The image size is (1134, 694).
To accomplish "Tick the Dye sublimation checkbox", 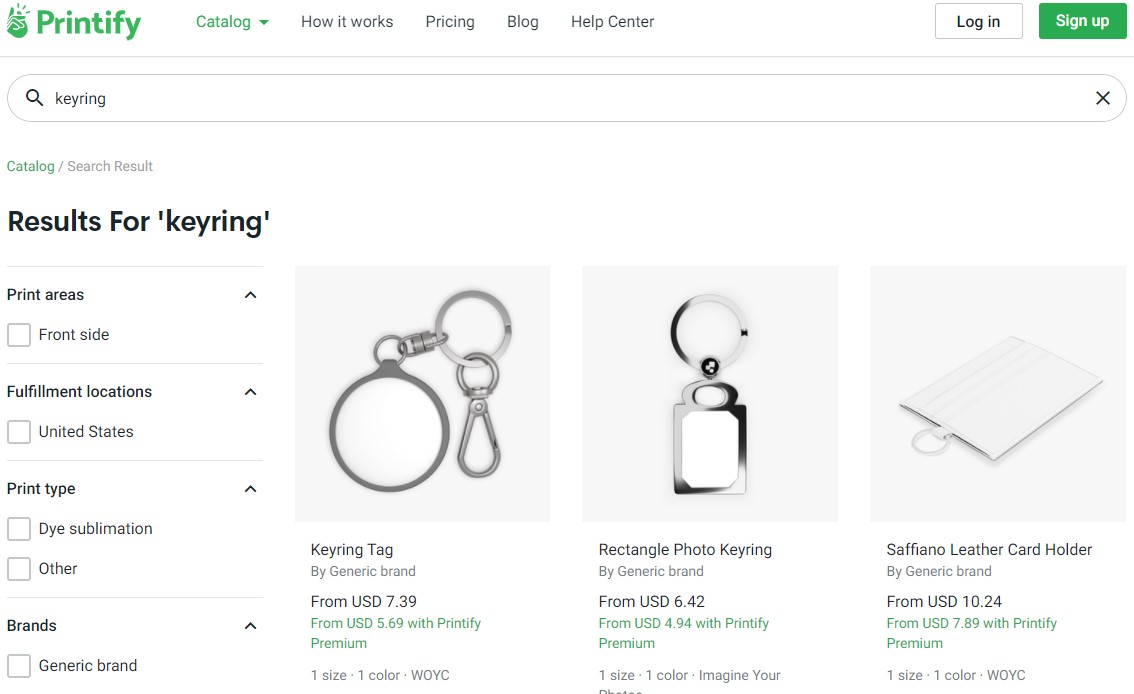I will click(x=19, y=528).
